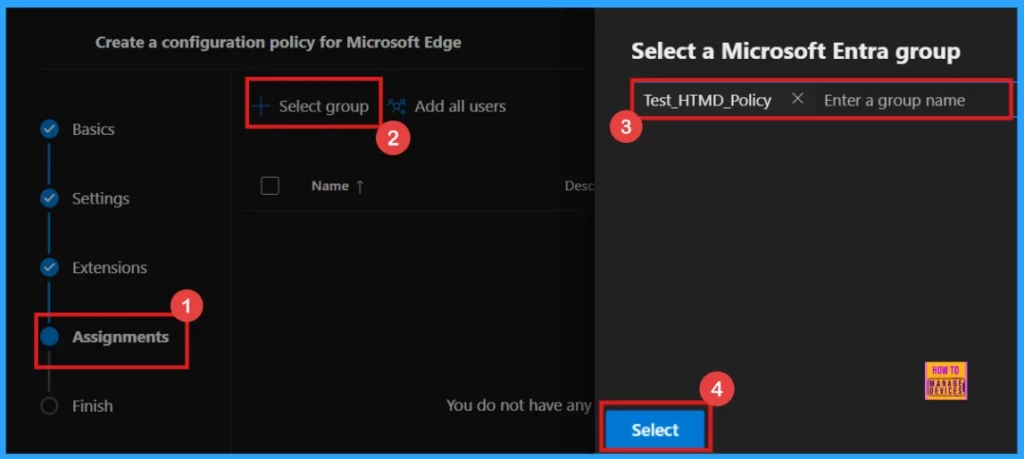Image resolution: width=1024 pixels, height=459 pixels.
Task: Click the Select group button
Action: click(x=313, y=106)
